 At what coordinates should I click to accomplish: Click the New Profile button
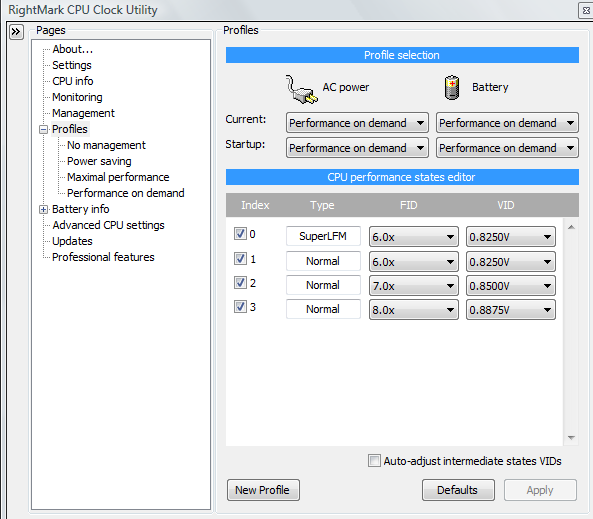[x=263, y=490]
